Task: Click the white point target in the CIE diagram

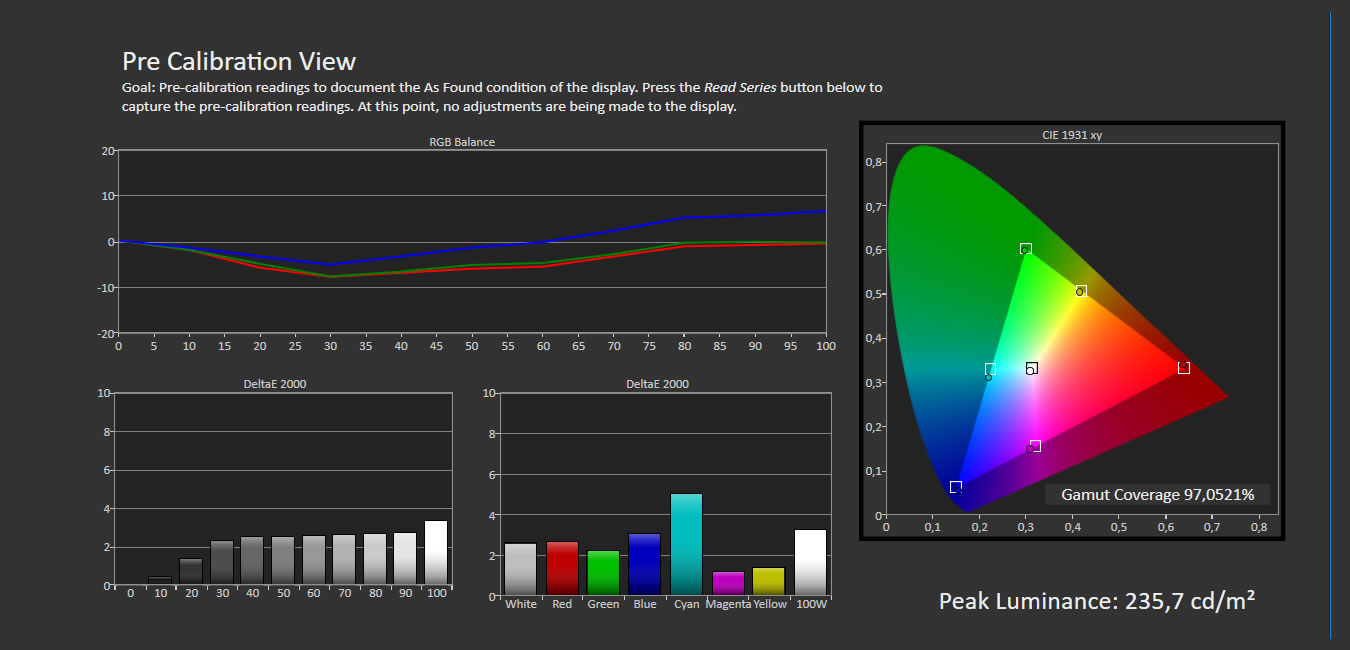Action: click(1030, 368)
